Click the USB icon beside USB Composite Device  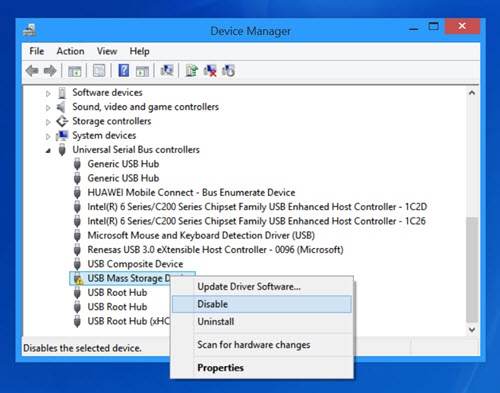[77, 264]
